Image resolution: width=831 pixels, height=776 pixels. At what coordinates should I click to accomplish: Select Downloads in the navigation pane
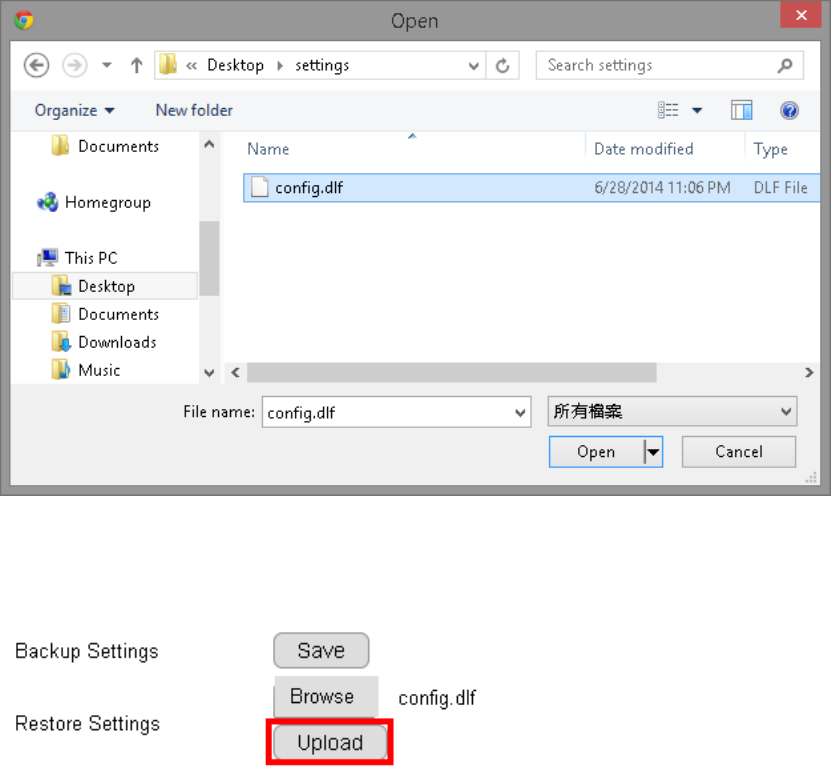[x=117, y=342]
